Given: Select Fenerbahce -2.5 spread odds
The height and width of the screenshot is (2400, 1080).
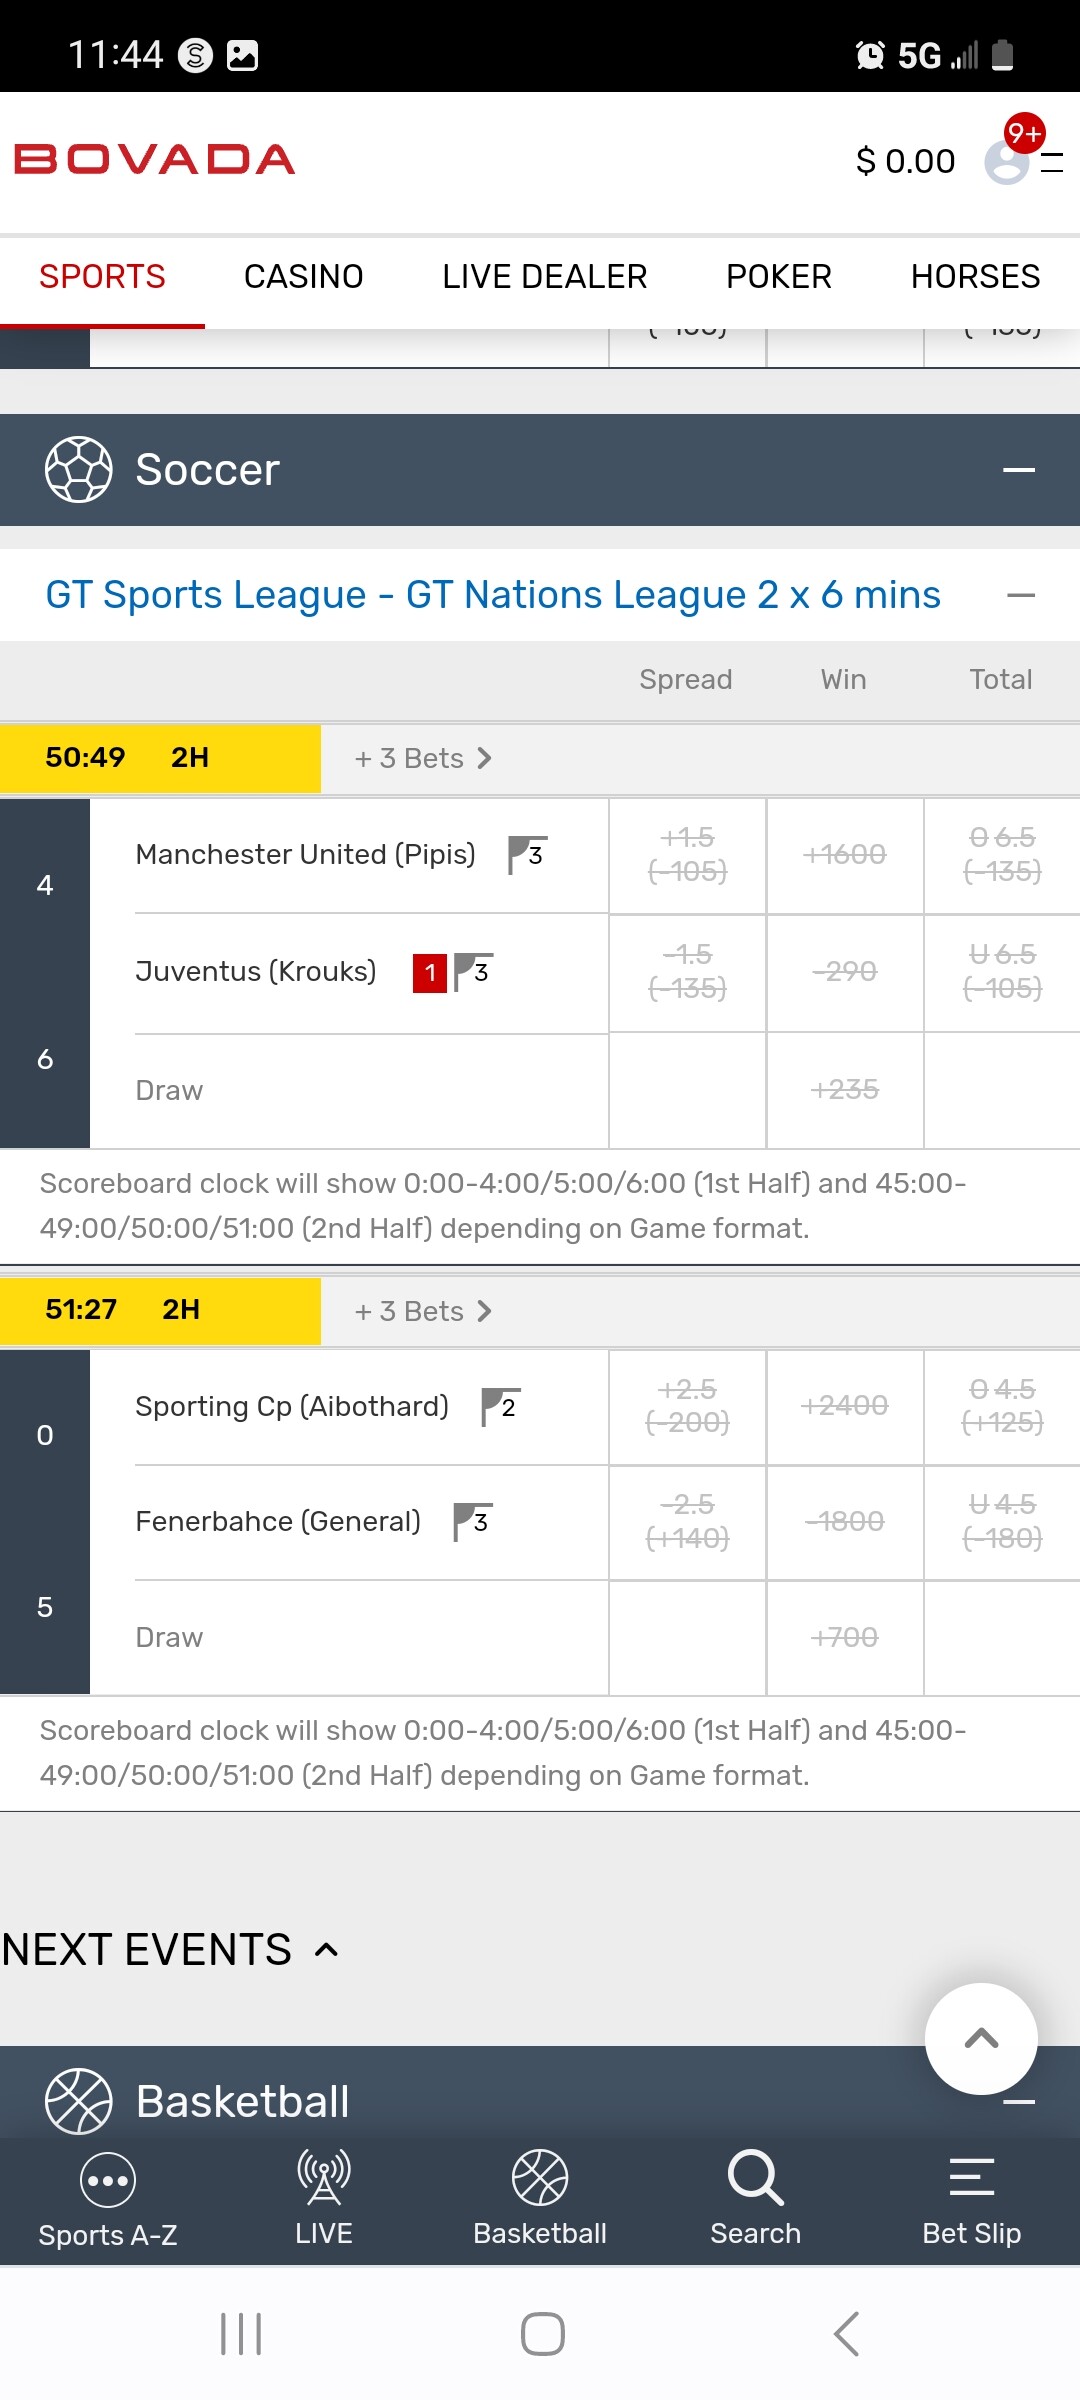Looking at the screenshot, I should (687, 1521).
